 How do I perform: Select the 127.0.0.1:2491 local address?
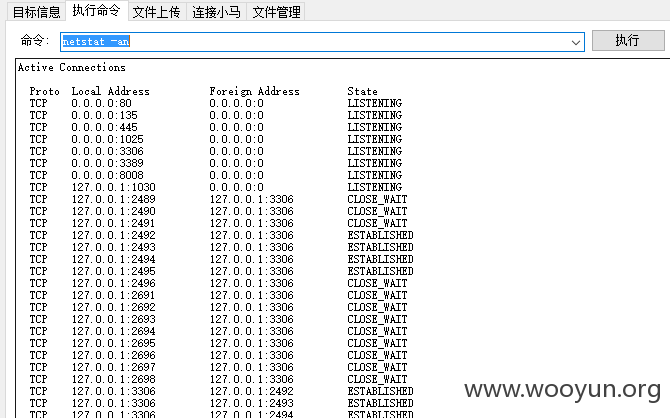tap(113, 223)
